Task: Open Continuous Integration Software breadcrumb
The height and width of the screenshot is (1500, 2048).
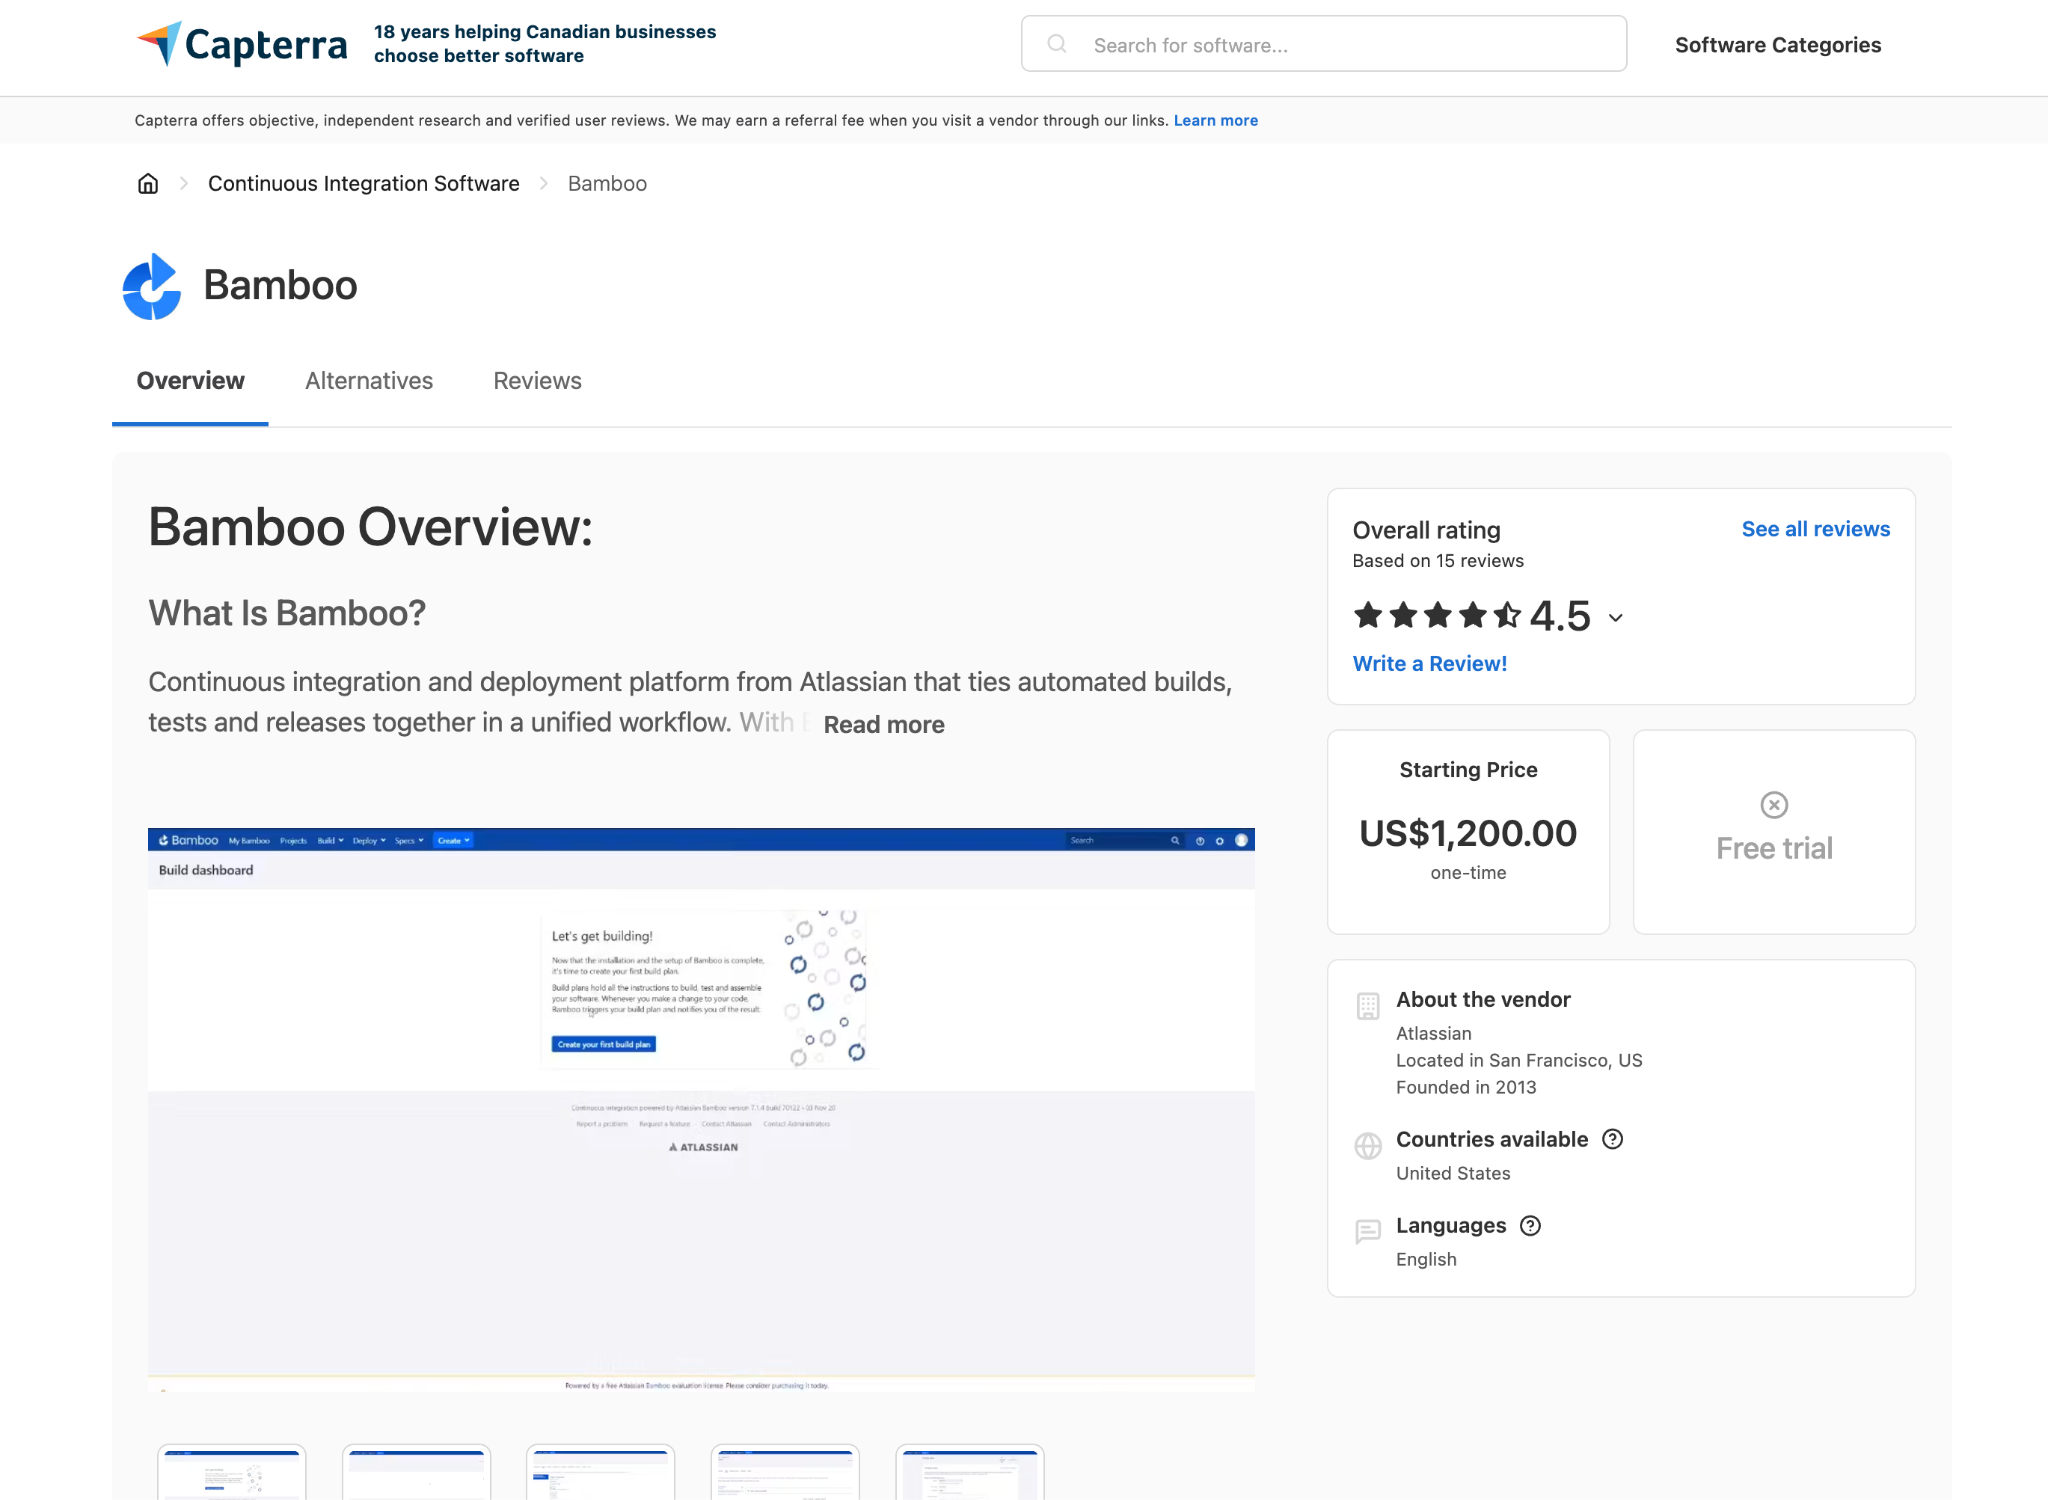Action: coord(364,183)
